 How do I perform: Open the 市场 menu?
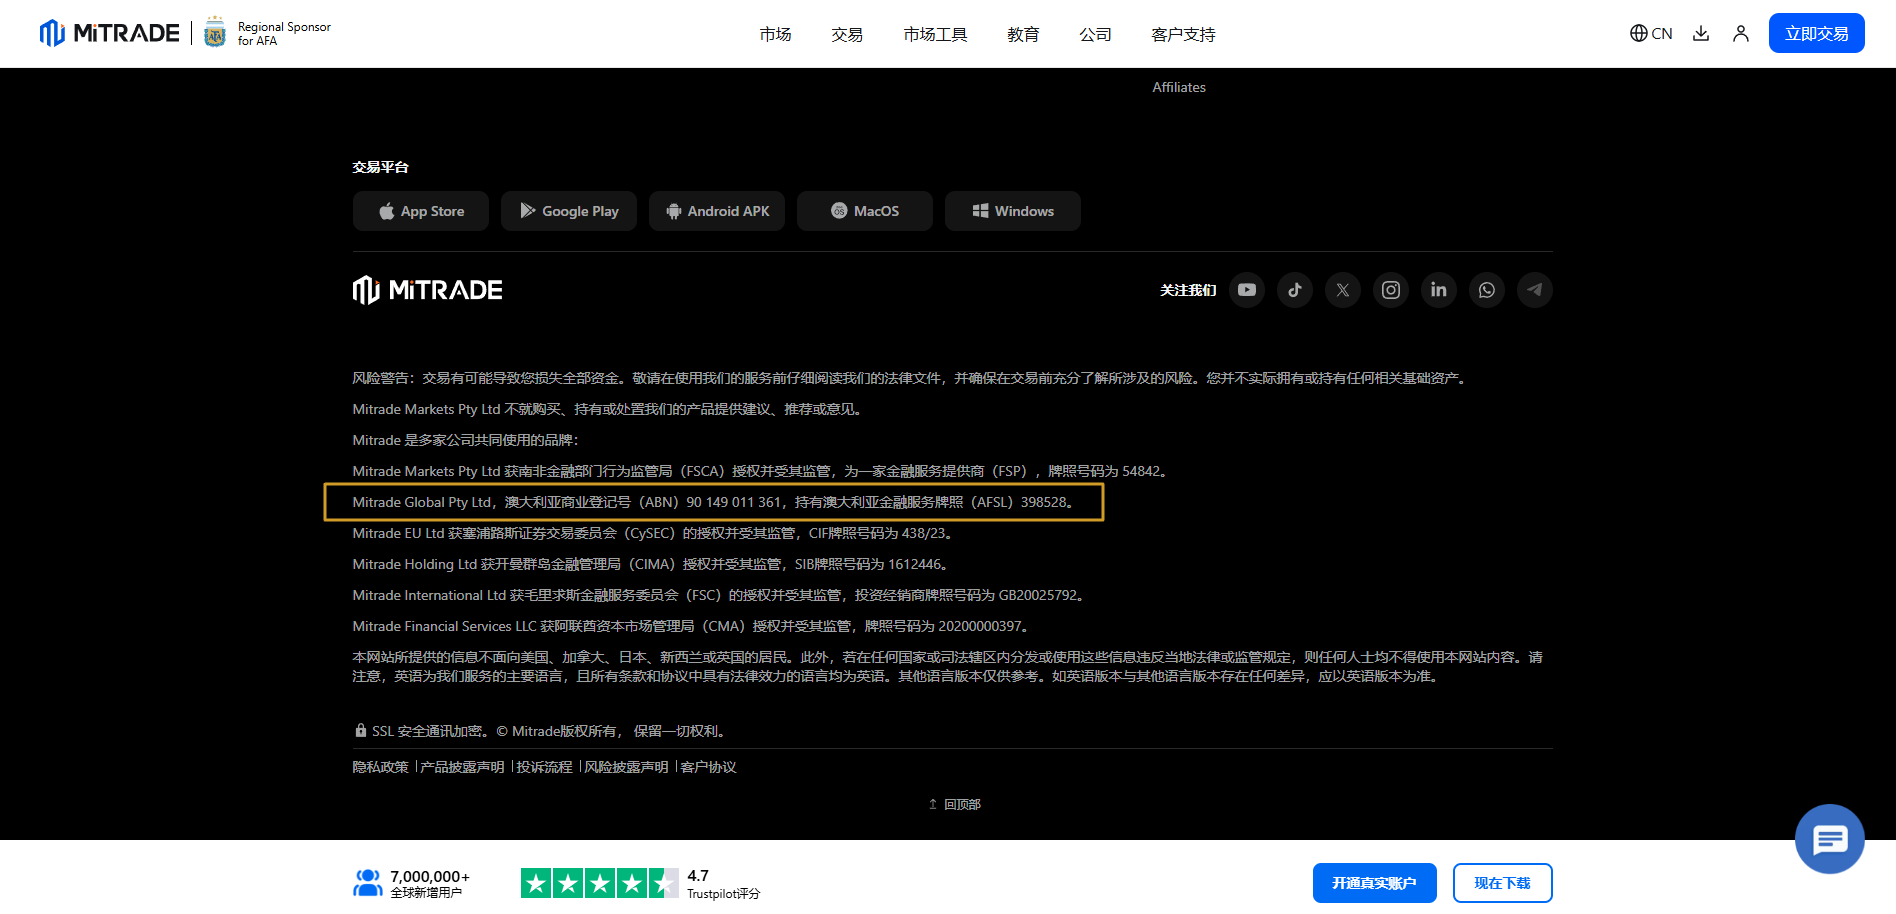pyautogui.click(x=775, y=34)
